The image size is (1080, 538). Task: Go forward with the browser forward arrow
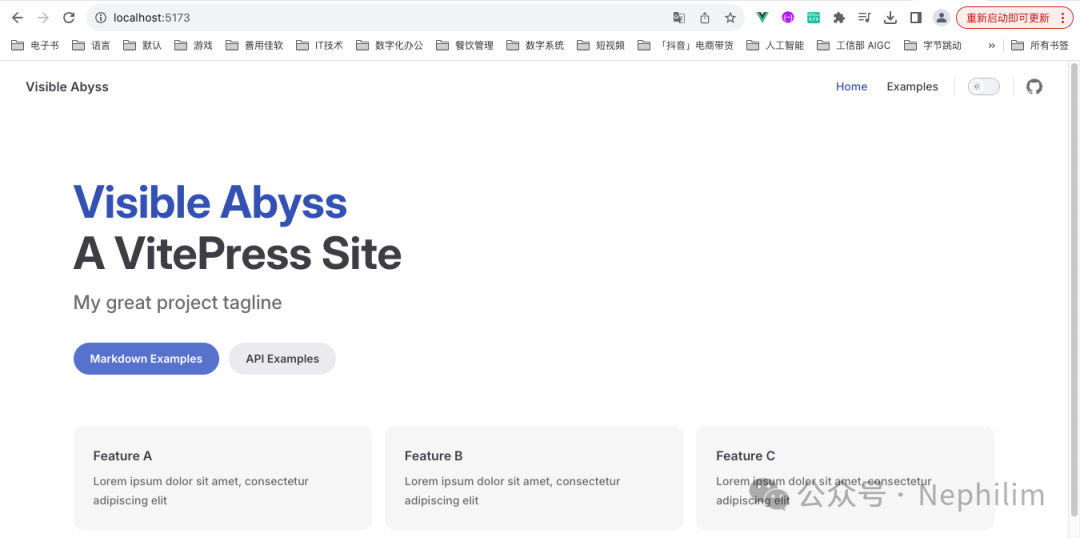coord(43,18)
